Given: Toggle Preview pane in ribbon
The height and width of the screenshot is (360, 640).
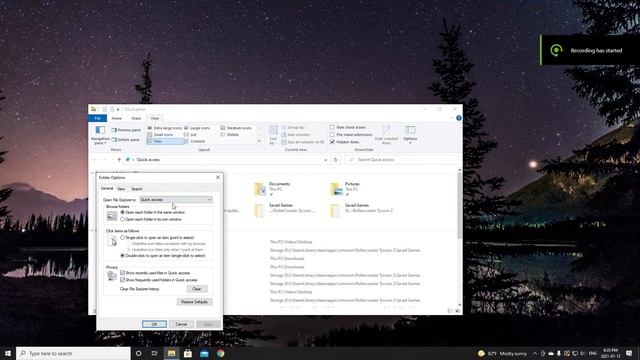Looking at the screenshot, I should (x=126, y=130).
